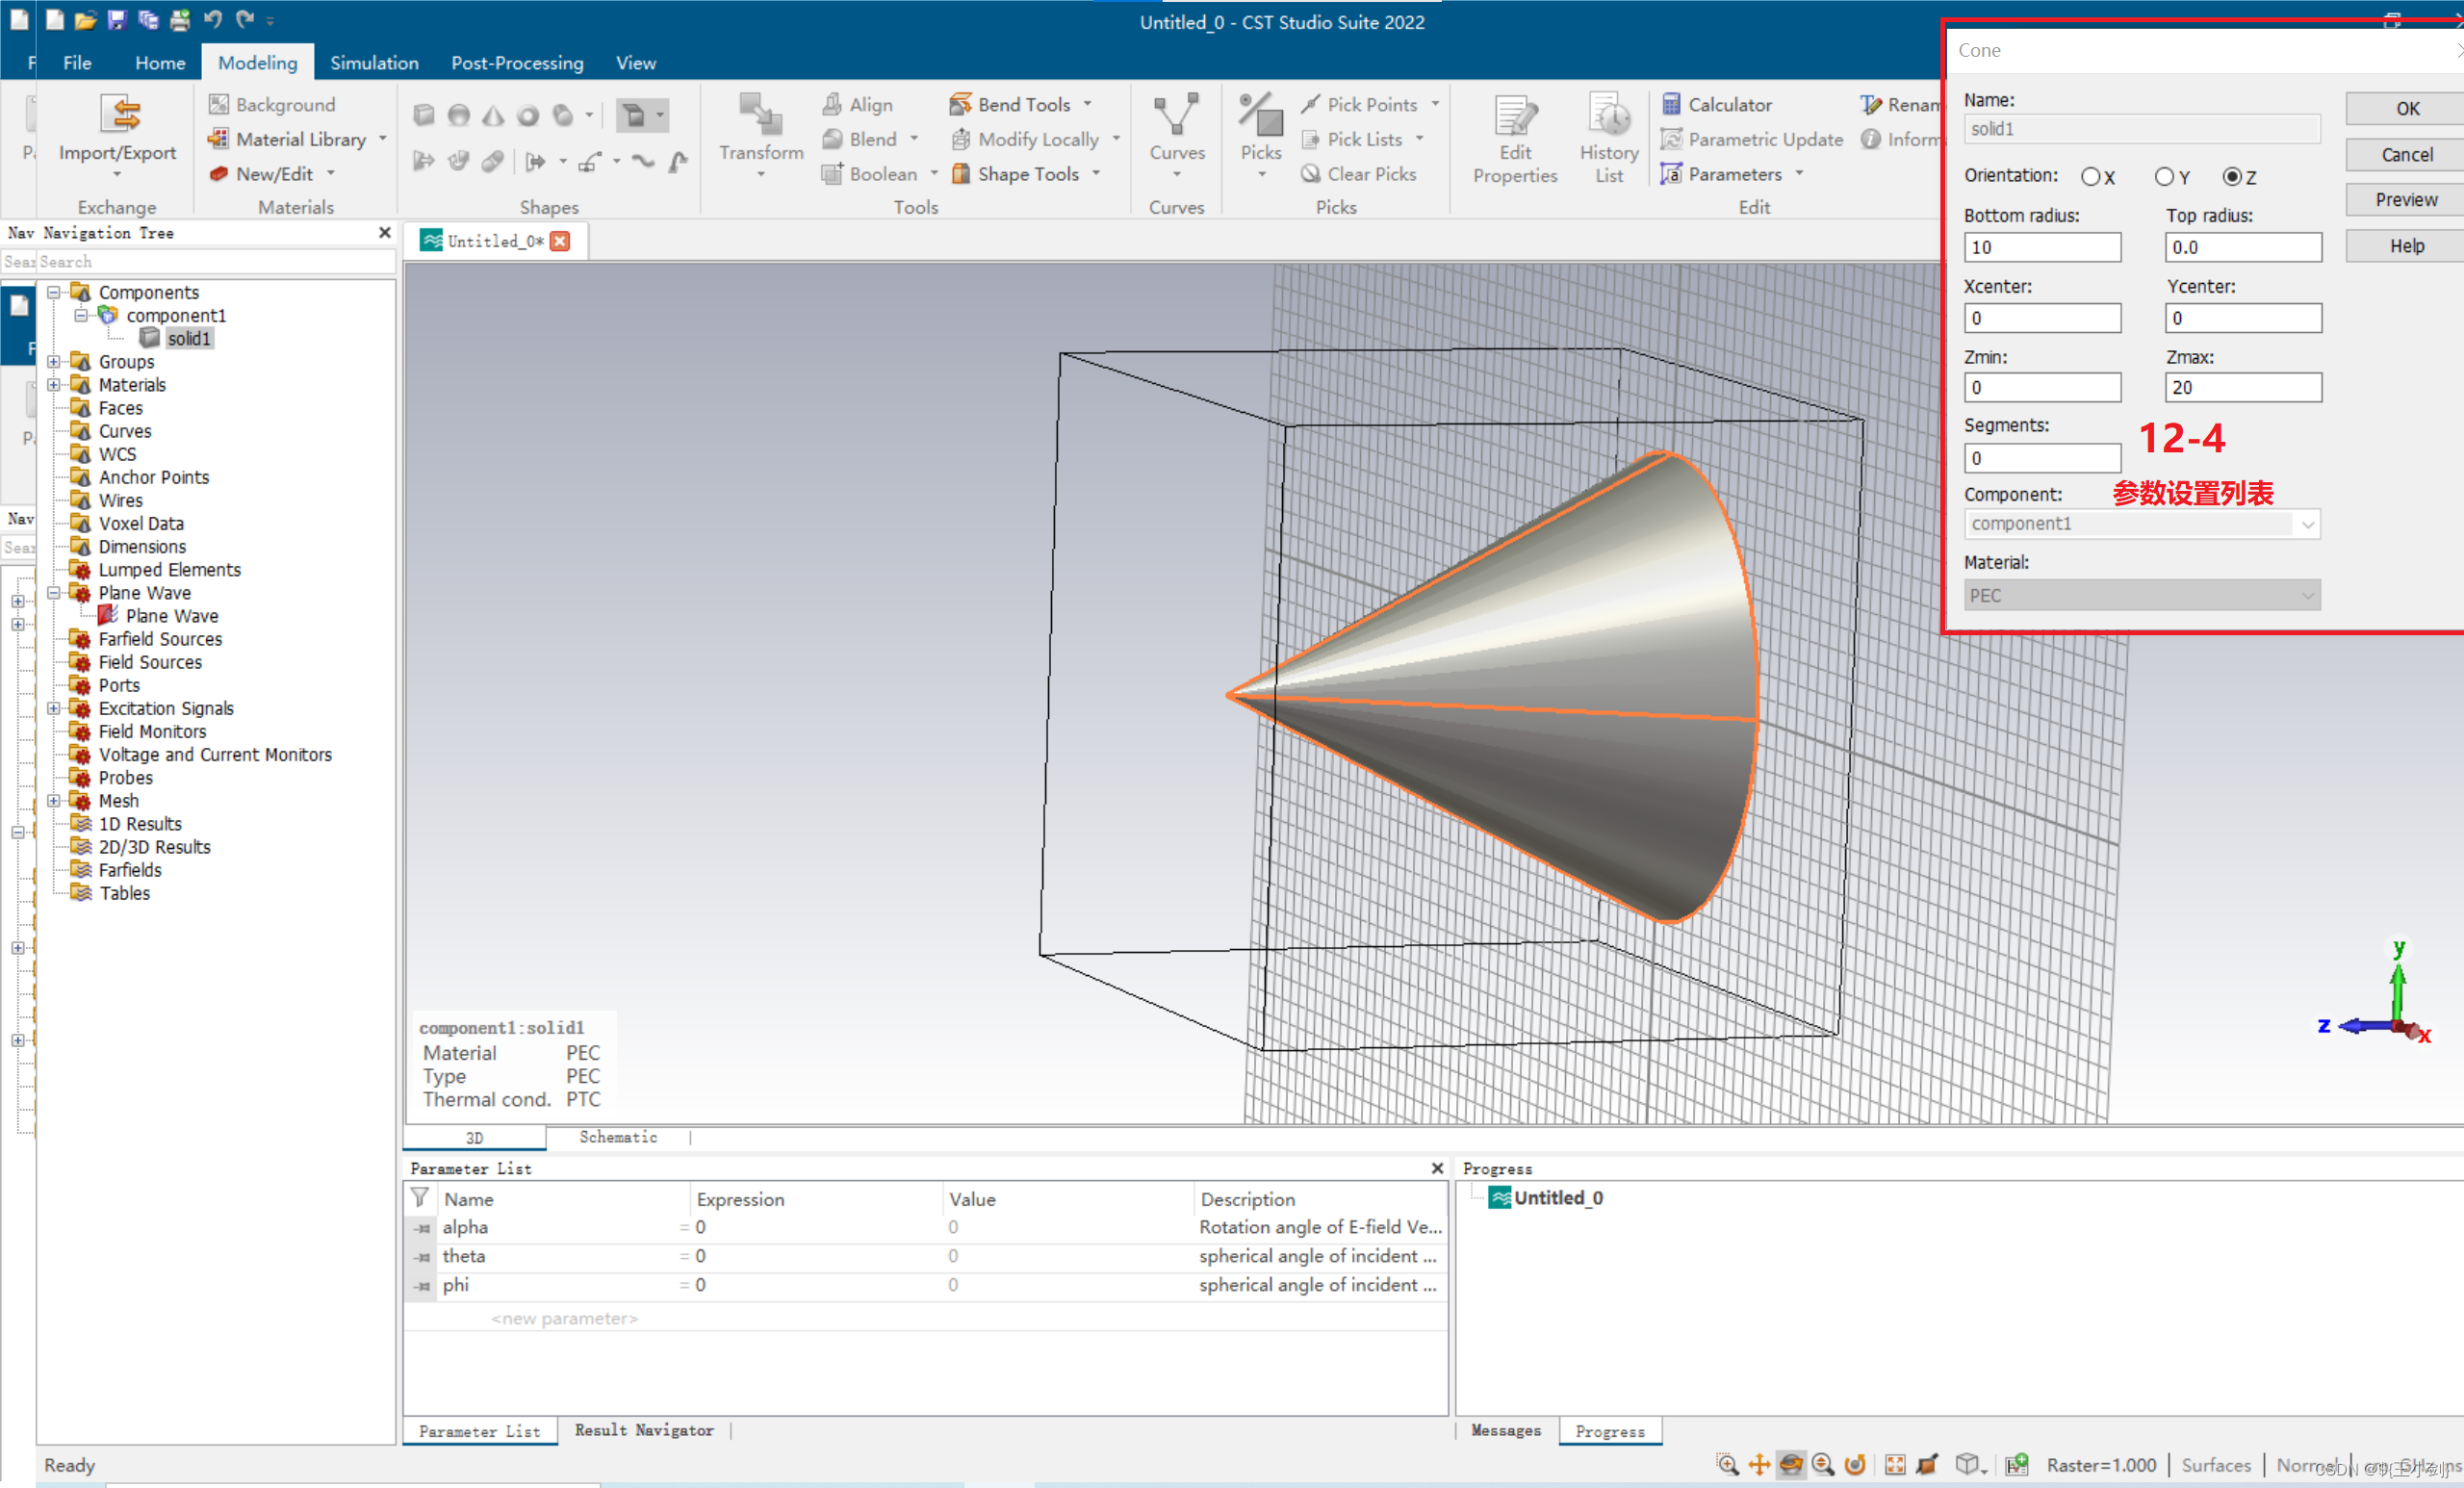The height and width of the screenshot is (1488, 2464).
Task: Click the Sphere shape icon
Action: point(459,116)
